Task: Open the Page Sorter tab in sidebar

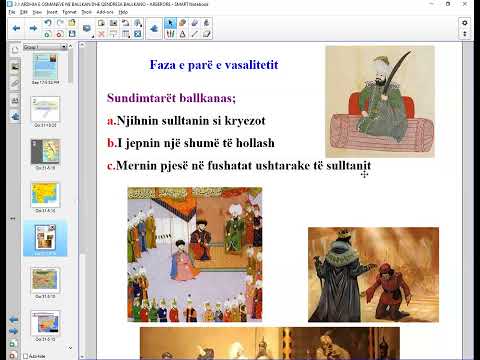Action: (15, 50)
